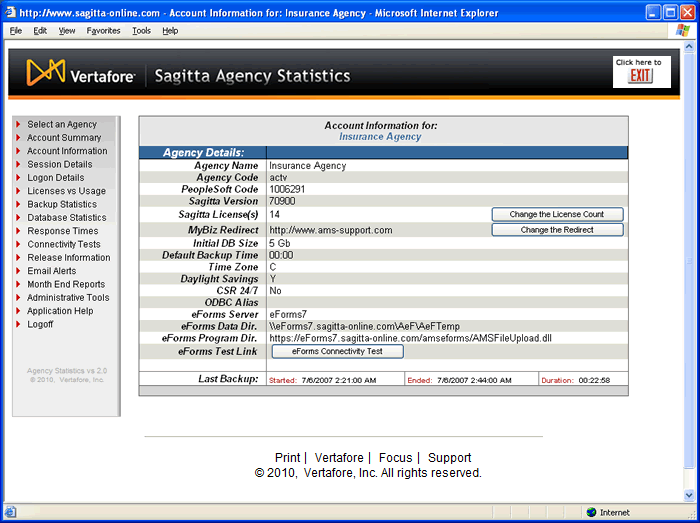Image resolution: width=700 pixels, height=523 pixels.
Task: Click the Sagitta Version value 70900
Action: click(282, 201)
